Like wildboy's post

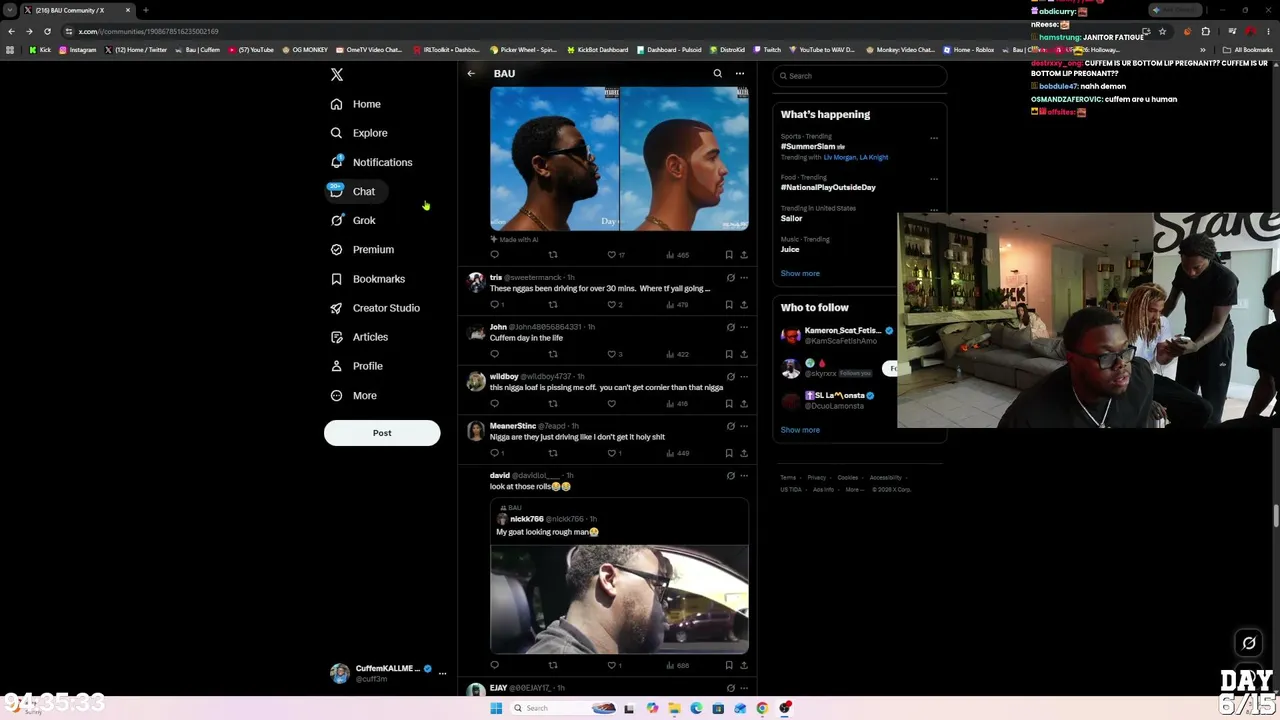tap(612, 404)
